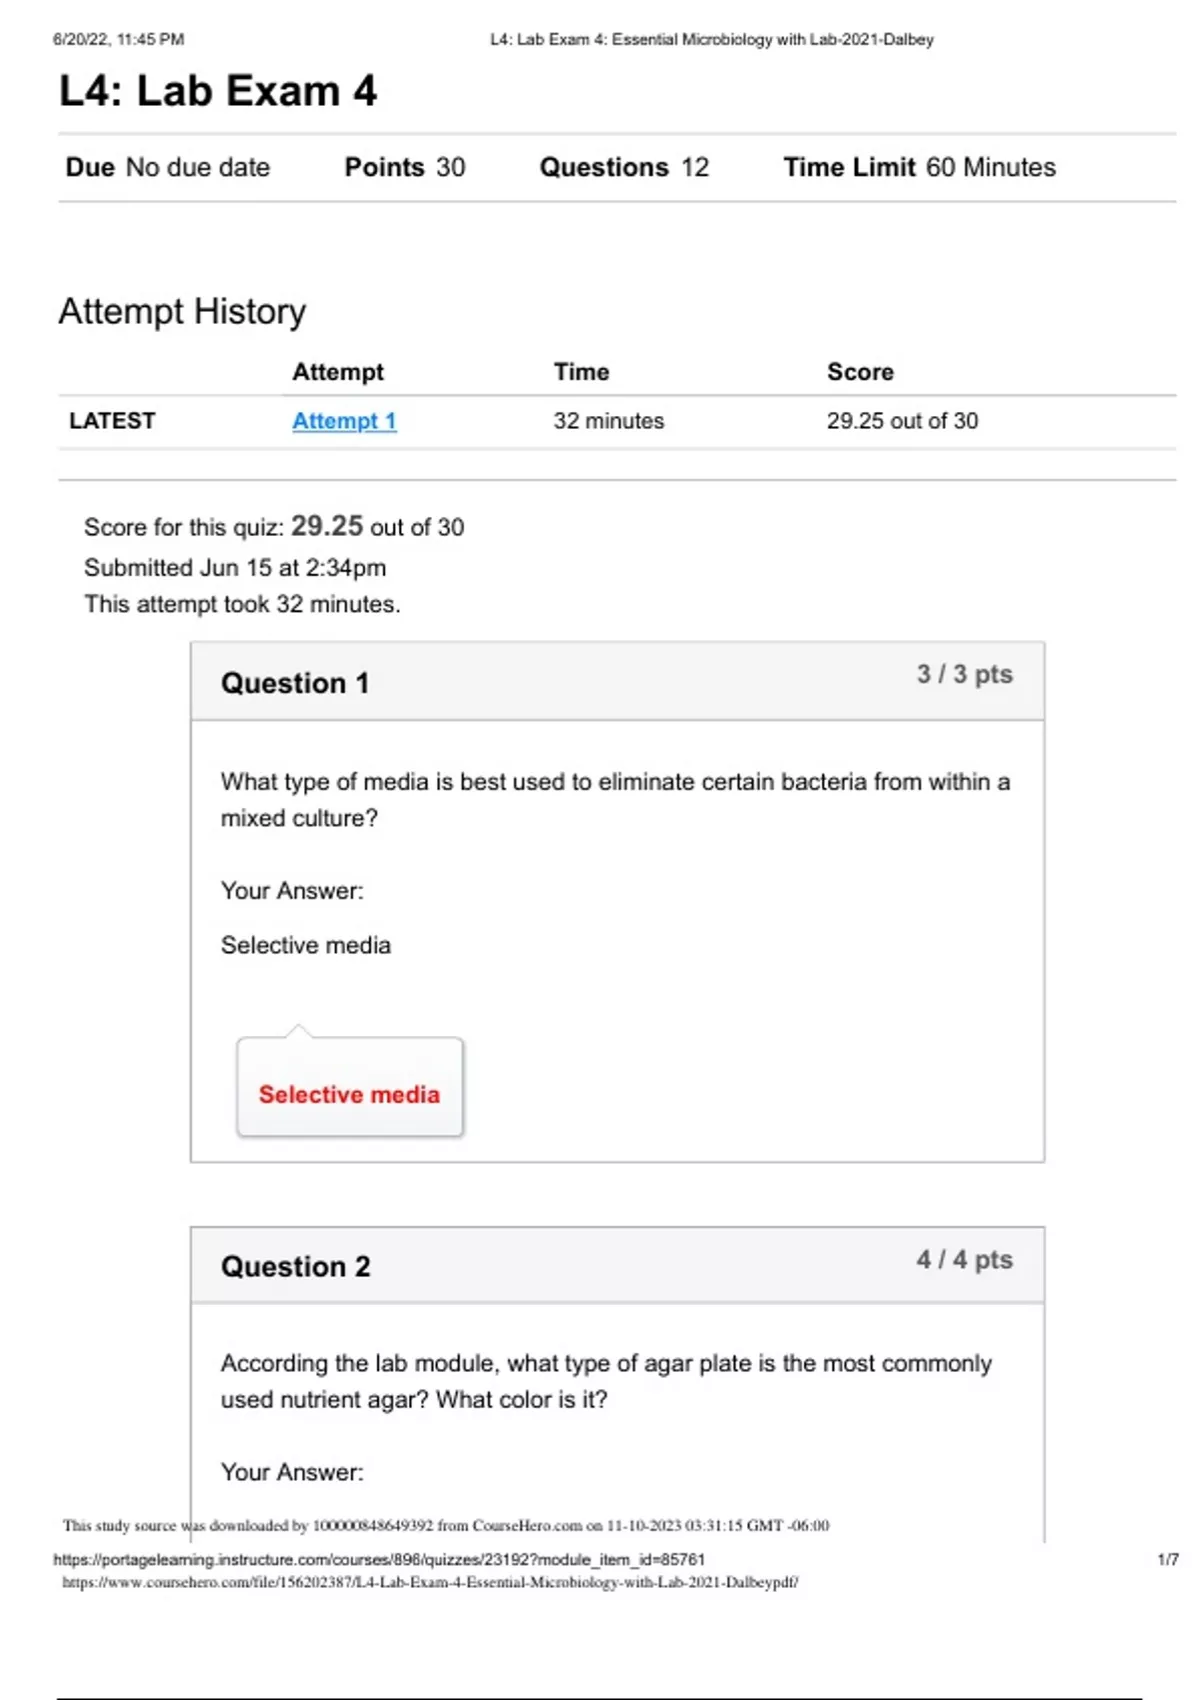Click the LATEST row label
The width and height of the screenshot is (1200, 1700).
(x=112, y=421)
